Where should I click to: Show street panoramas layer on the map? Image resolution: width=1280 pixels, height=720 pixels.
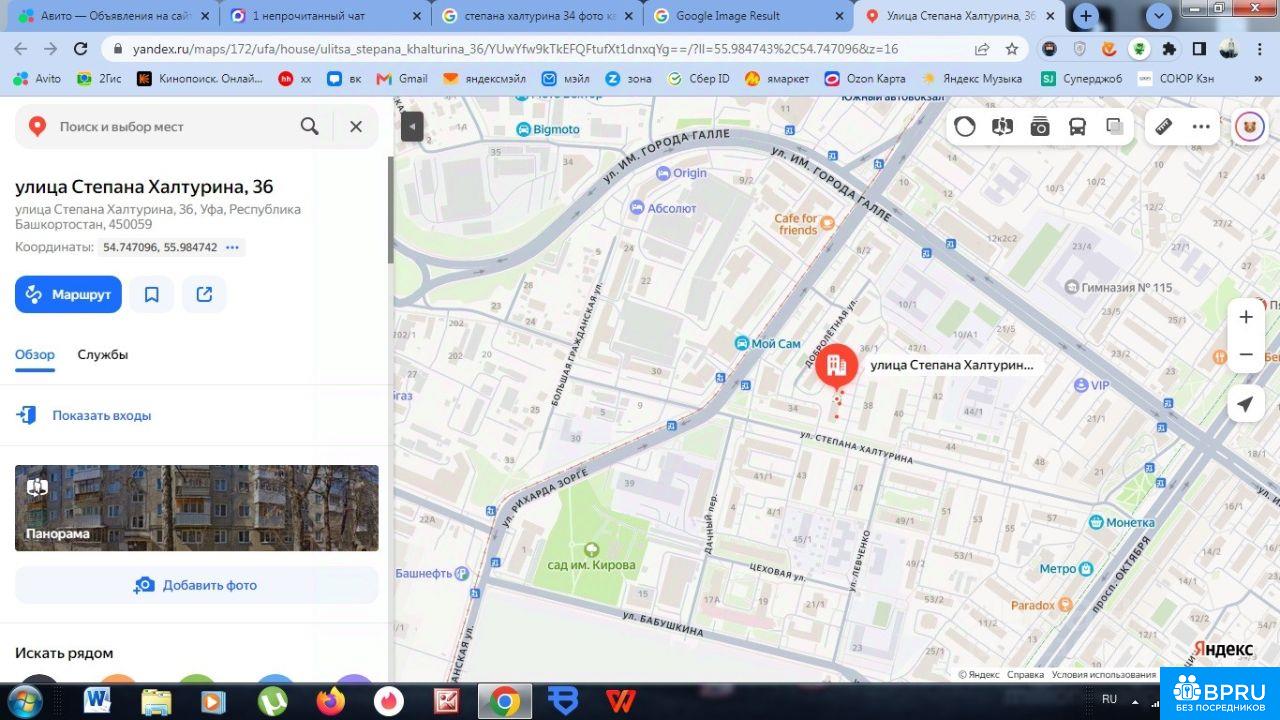(1002, 126)
